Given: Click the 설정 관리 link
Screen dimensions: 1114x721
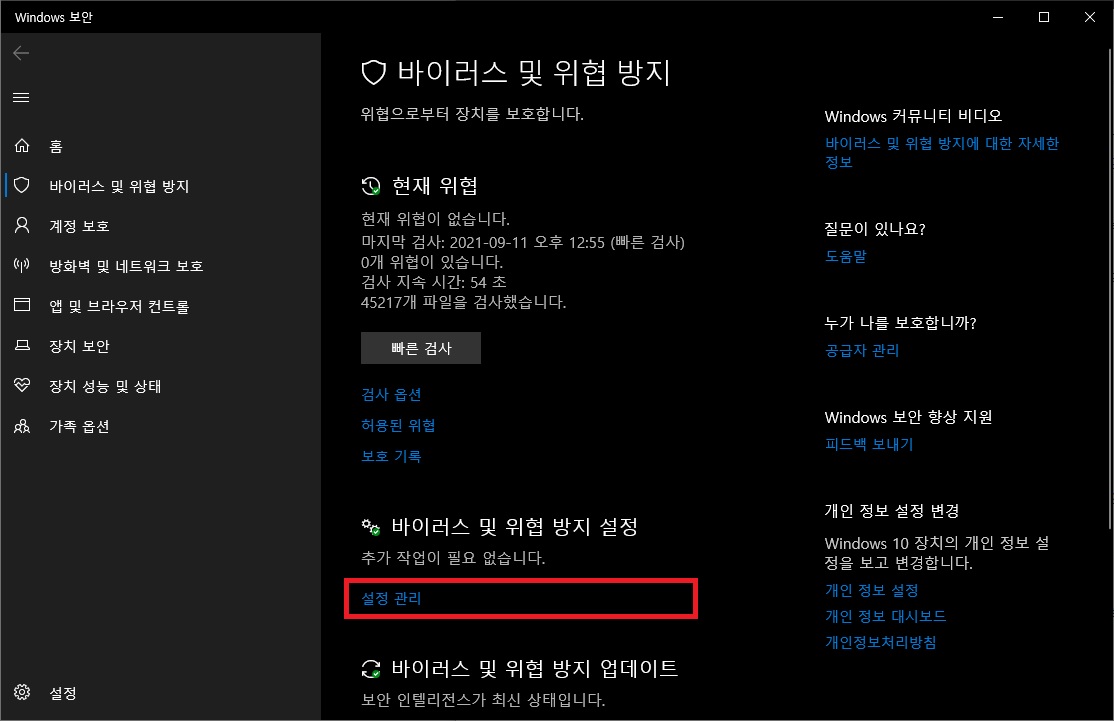Looking at the screenshot, I should pos(391,598).
